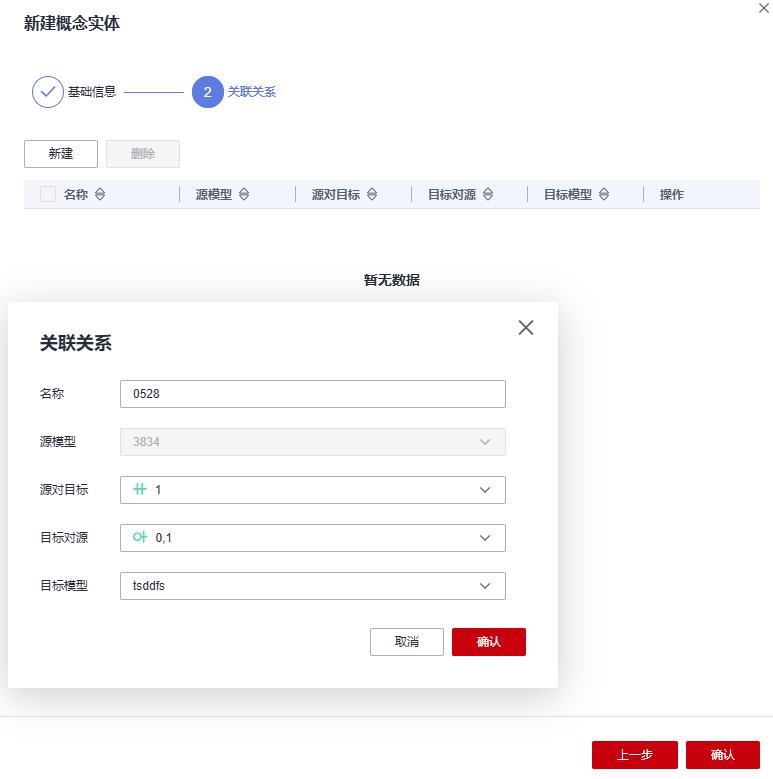Image resolution: width=773 pixels, height=779 pixels.
Task: Click the 目标模型 form label in dialog
Action: pyautogui.click(x=64, y=586)
